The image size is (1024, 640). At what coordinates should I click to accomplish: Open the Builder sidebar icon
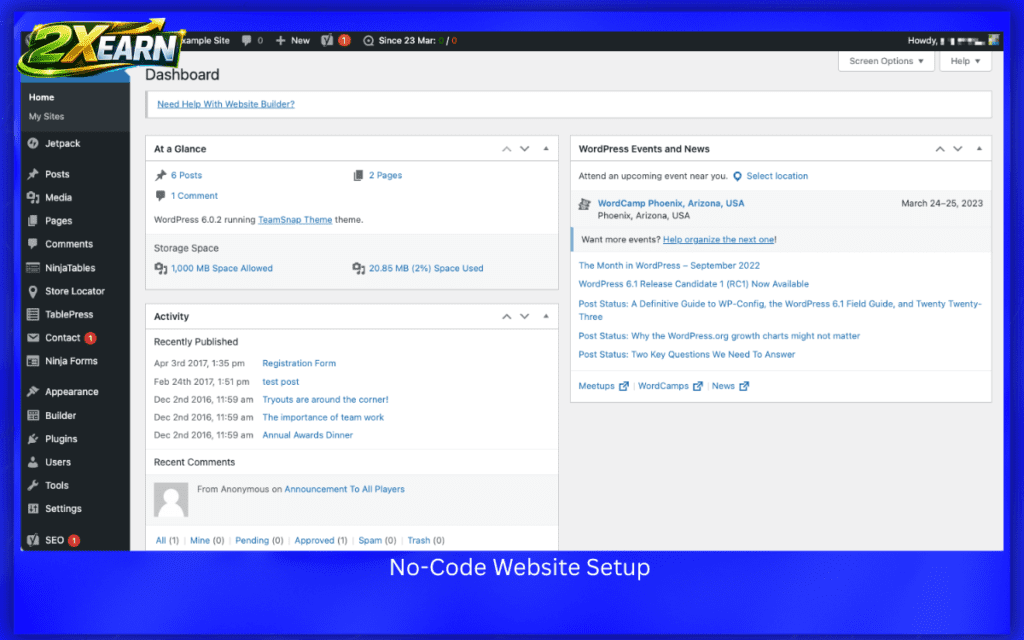(32, 415)
